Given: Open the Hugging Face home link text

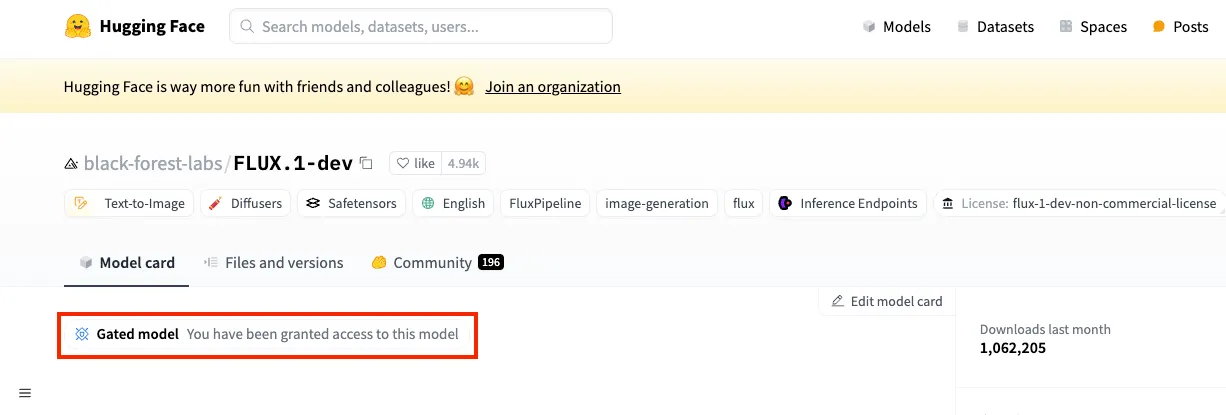Looking at the screenshot, I should (152, 26).
